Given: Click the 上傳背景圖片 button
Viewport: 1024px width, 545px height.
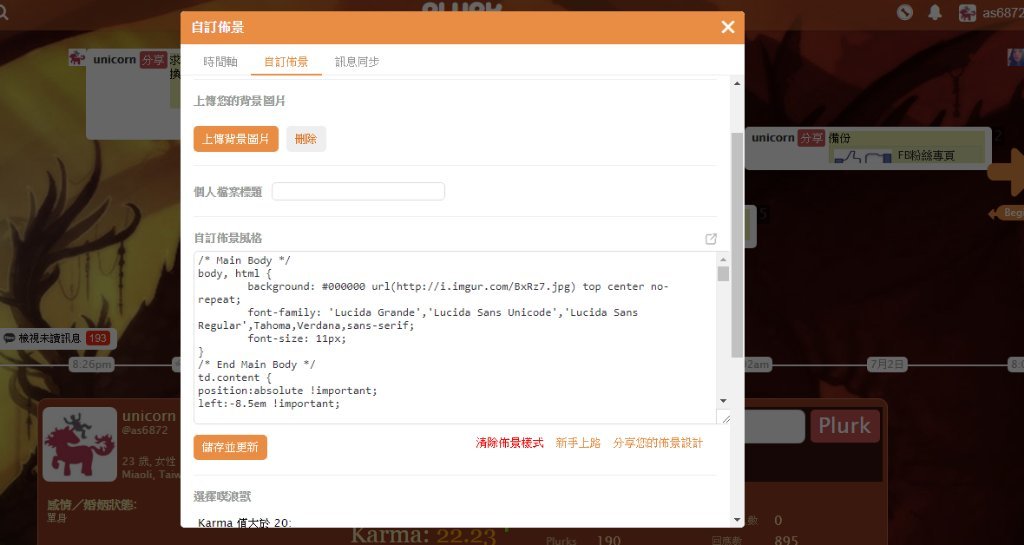Looking at the screenshot, I should pos(236,139).
